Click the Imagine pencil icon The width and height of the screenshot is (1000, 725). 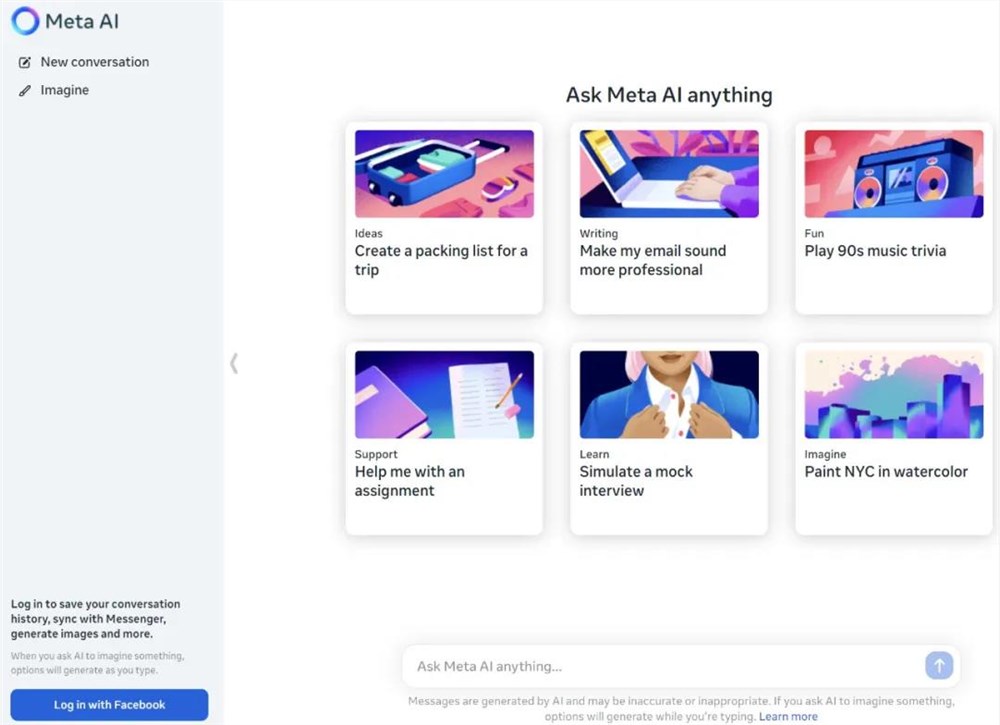click(x=25, y=91)
